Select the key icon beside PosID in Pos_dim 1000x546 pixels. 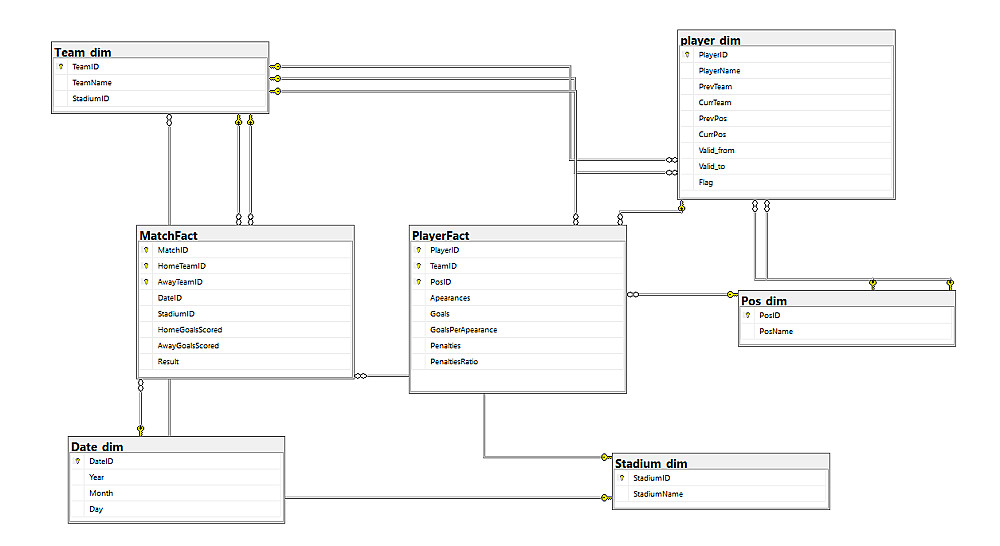pyautogui.click(x=748, y=315)
